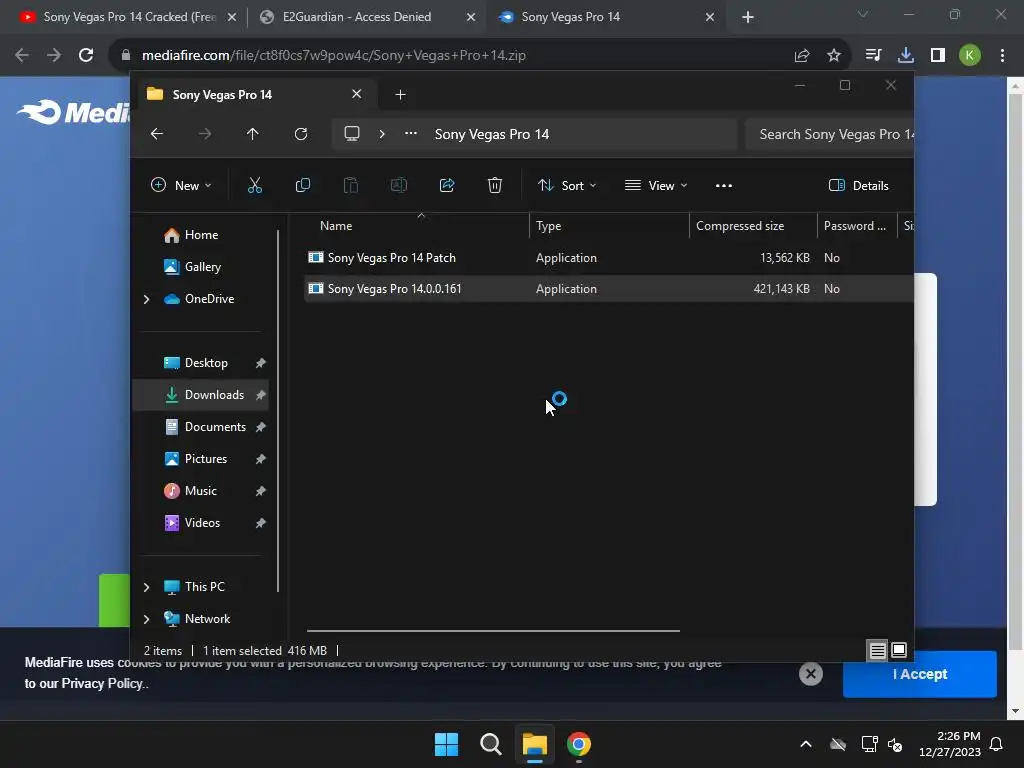Open a new Chrome tab
Image resolution: width=1024 pixels, height=768 pixels.
tap(748, 18)
